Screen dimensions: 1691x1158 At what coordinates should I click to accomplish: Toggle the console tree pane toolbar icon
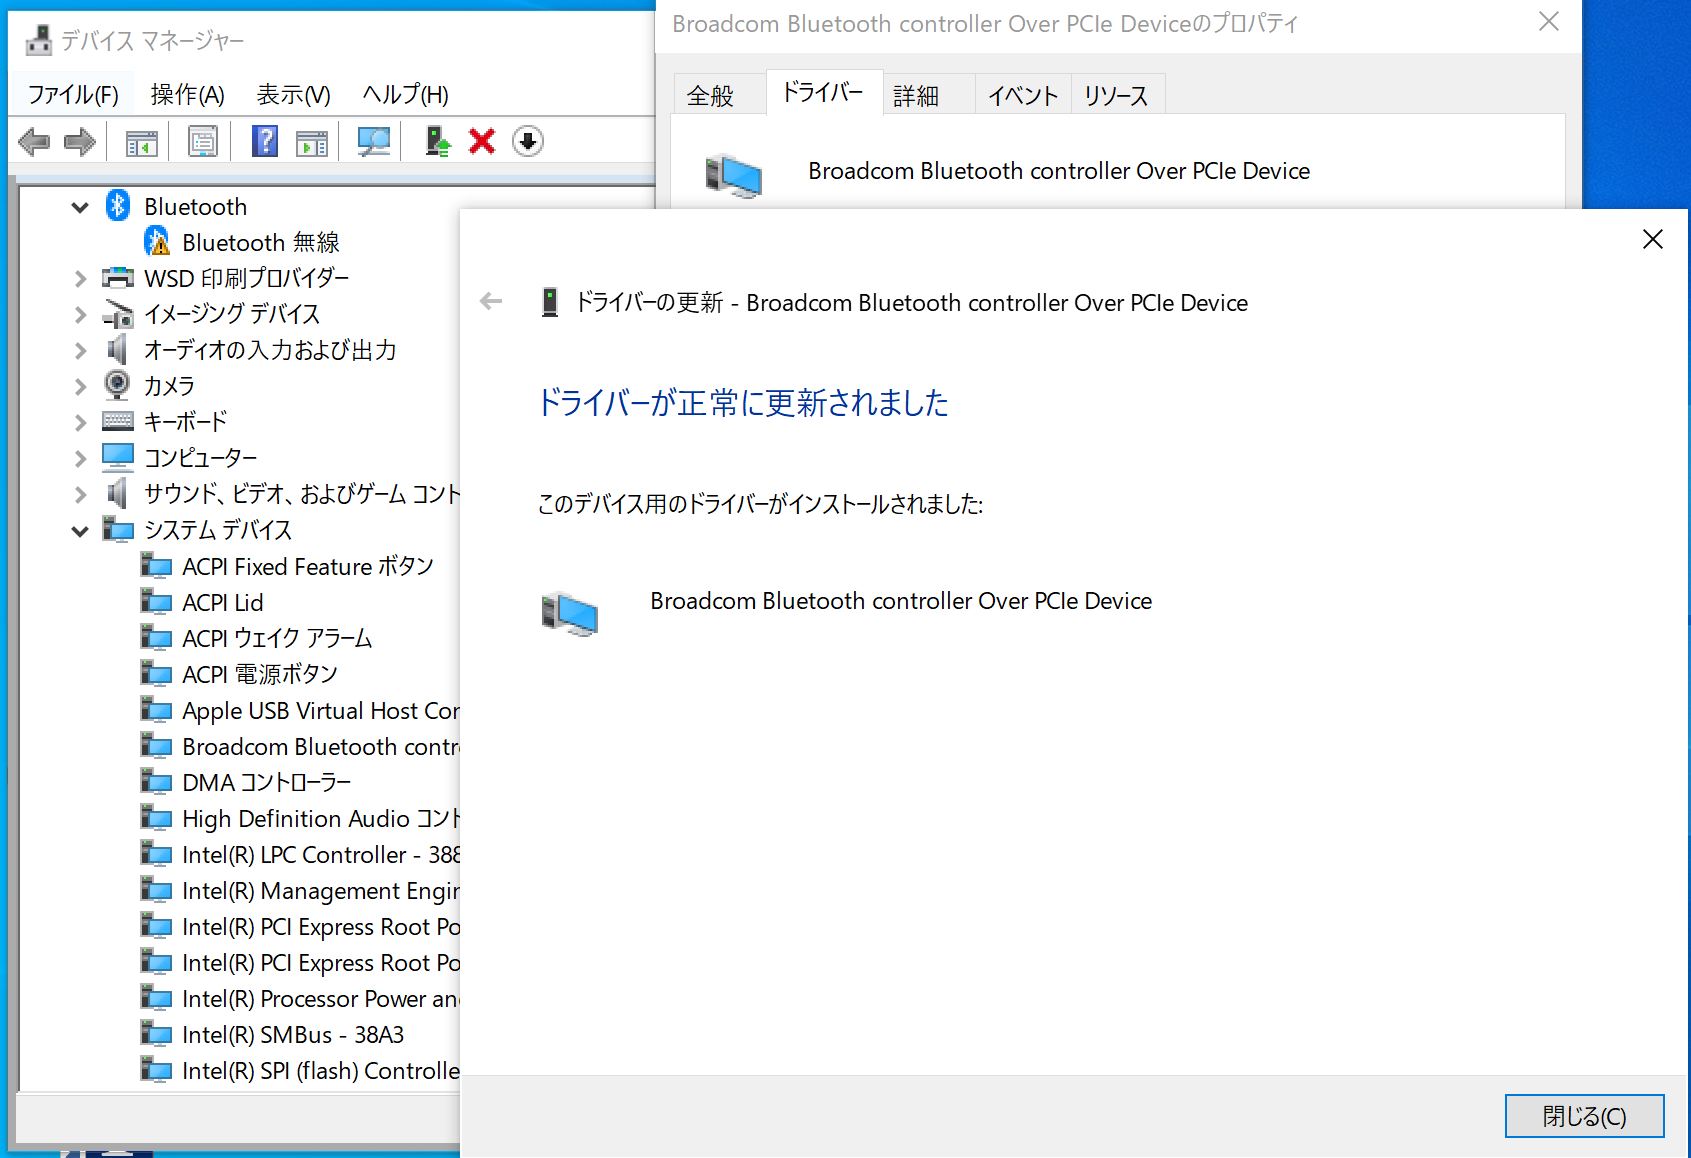click(141, 142)
